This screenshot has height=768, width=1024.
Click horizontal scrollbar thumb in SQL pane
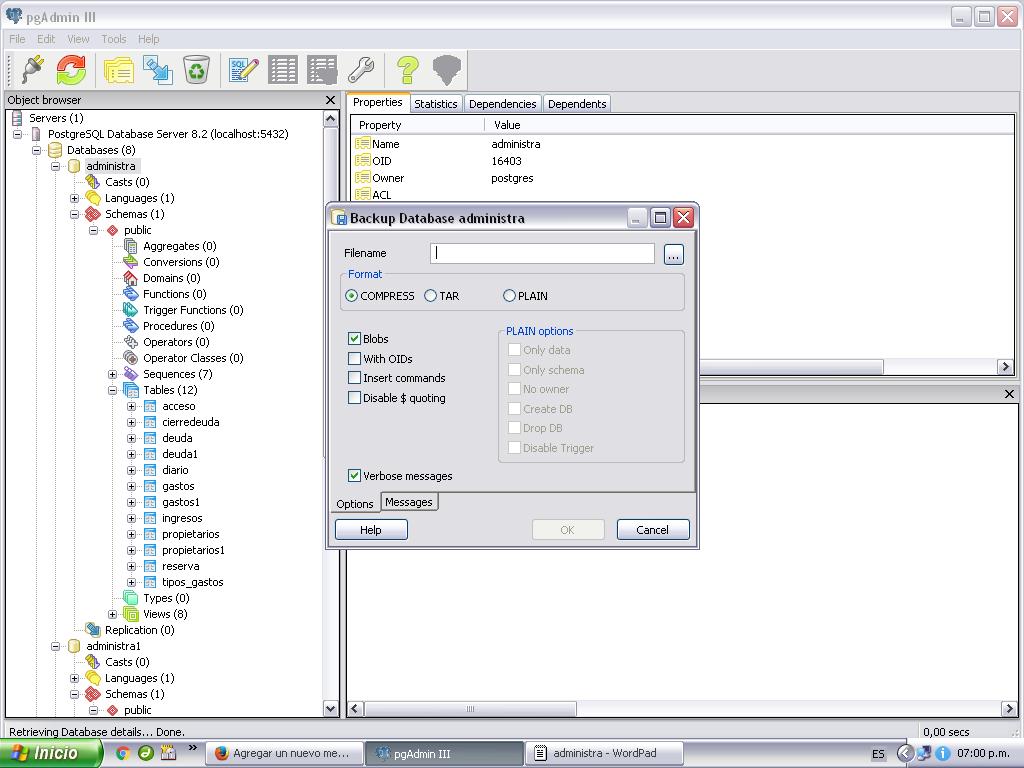[470, 709]
